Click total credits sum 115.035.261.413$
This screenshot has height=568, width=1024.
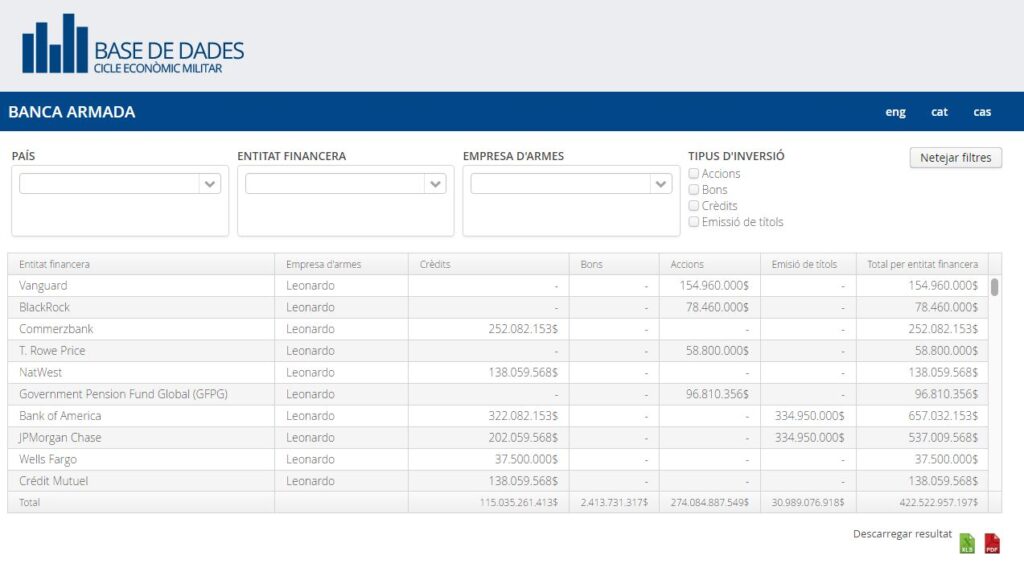coord(519,502)
